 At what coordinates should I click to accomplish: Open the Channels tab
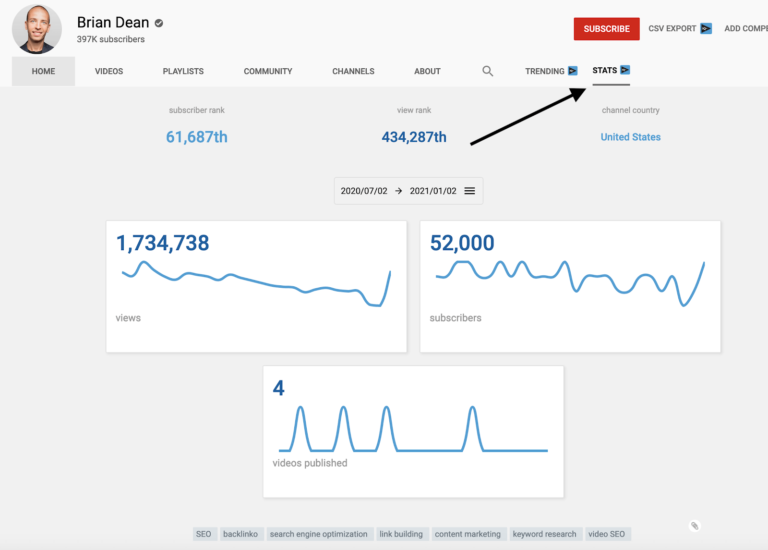click(x=353, y=71)
